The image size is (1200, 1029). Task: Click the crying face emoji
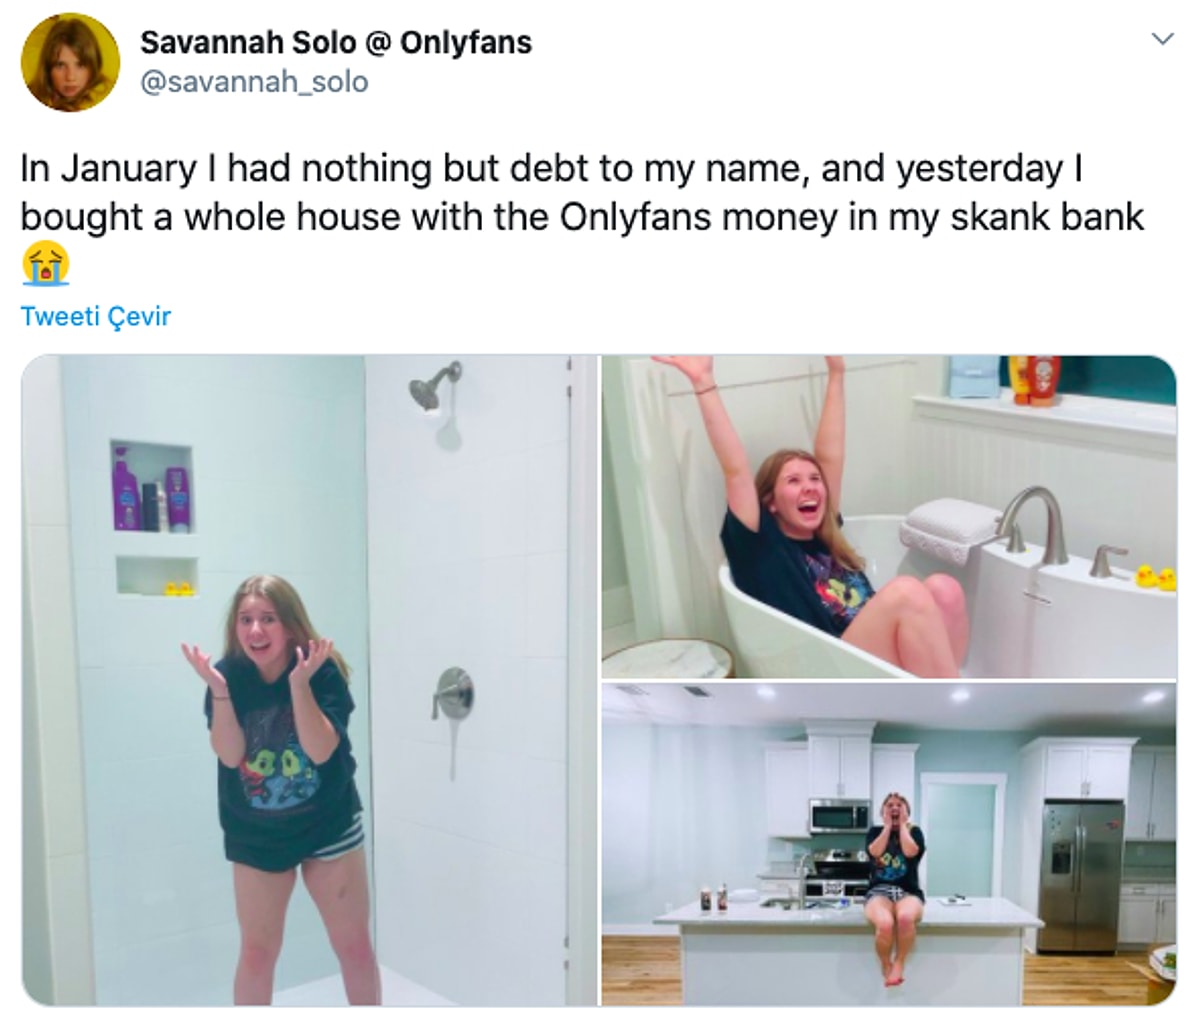(x=44, y=265)
